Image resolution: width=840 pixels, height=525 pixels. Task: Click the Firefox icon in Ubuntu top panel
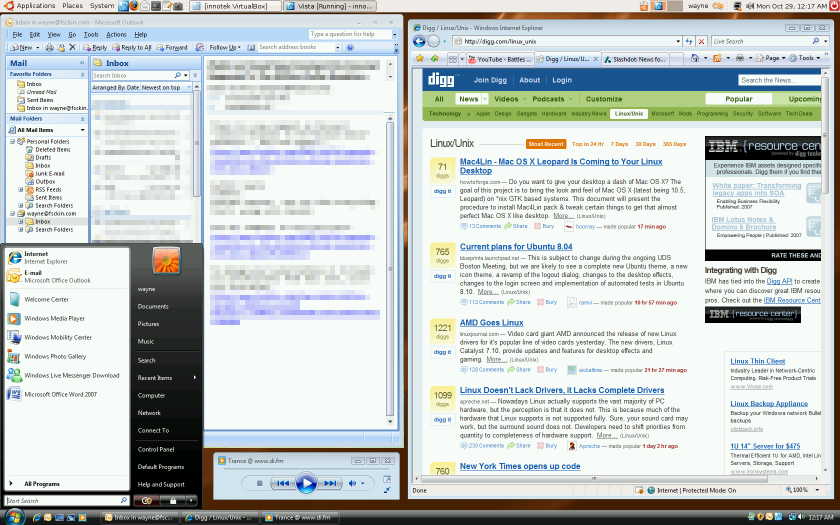[x=134, y=6]
